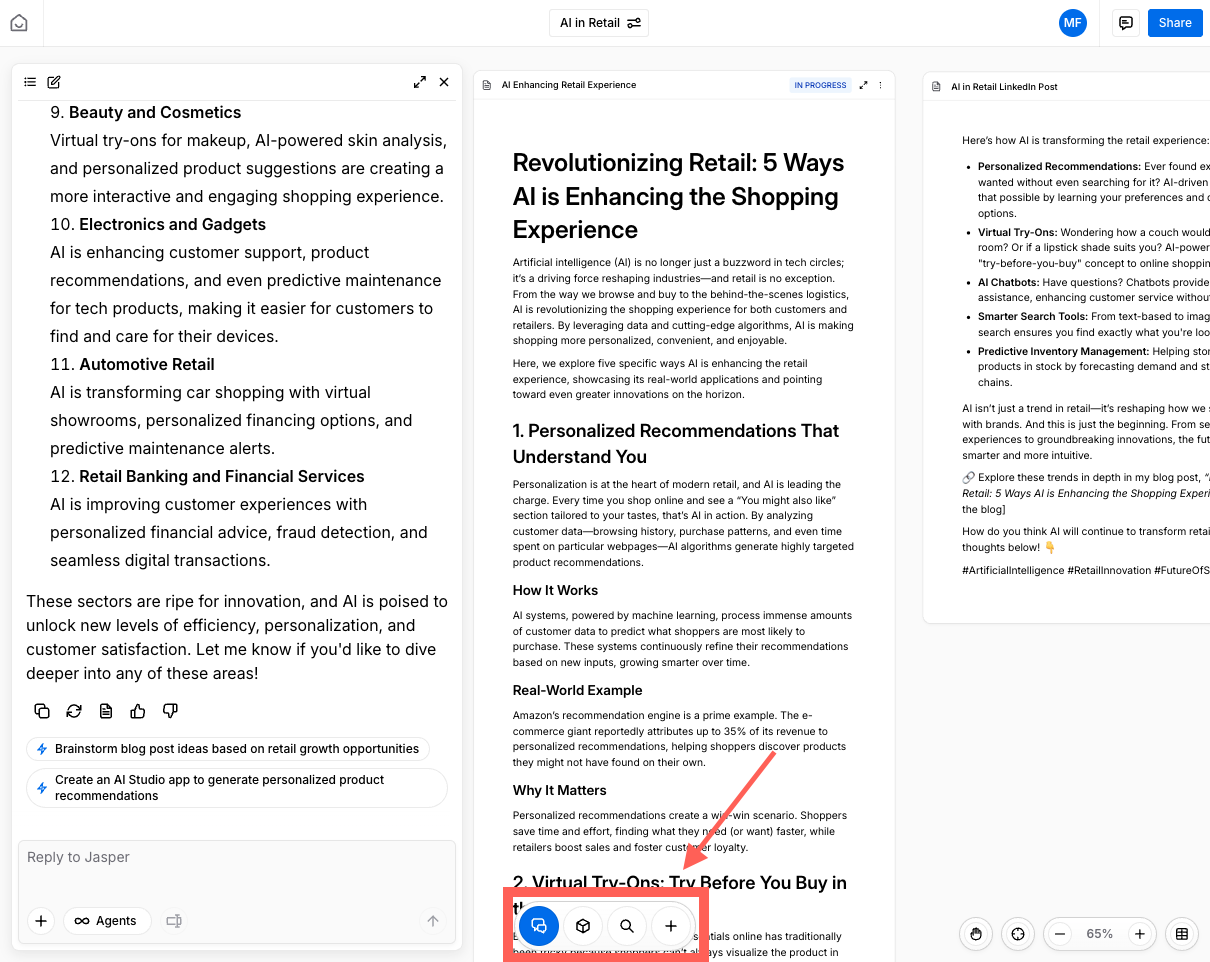Image resolution: width=1210 pixels, height=962 pixels.
Task: Toggle the hand pan tool
Action: [x=976, y=934]
